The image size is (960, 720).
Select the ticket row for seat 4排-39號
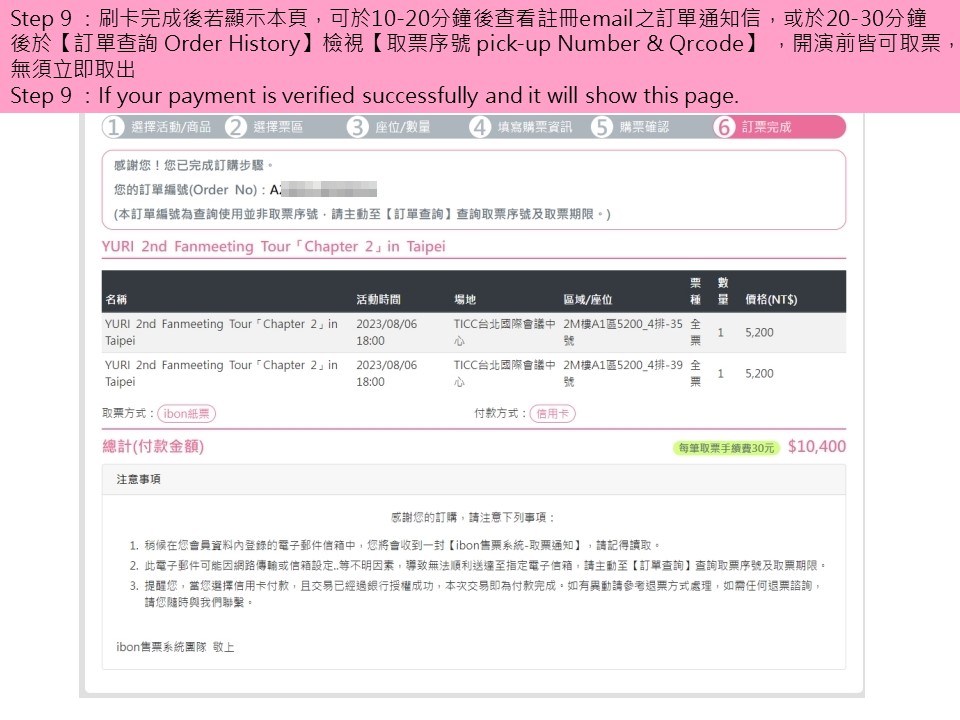(473, 373)
